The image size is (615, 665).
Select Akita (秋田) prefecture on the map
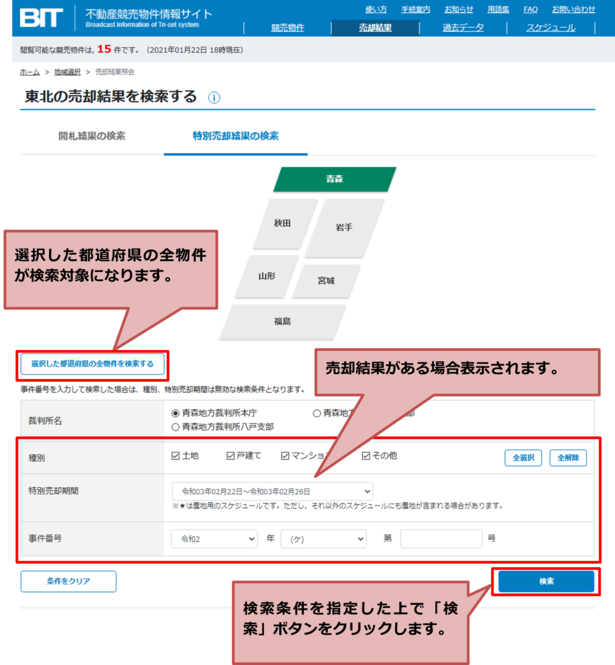tap(281, 223)
